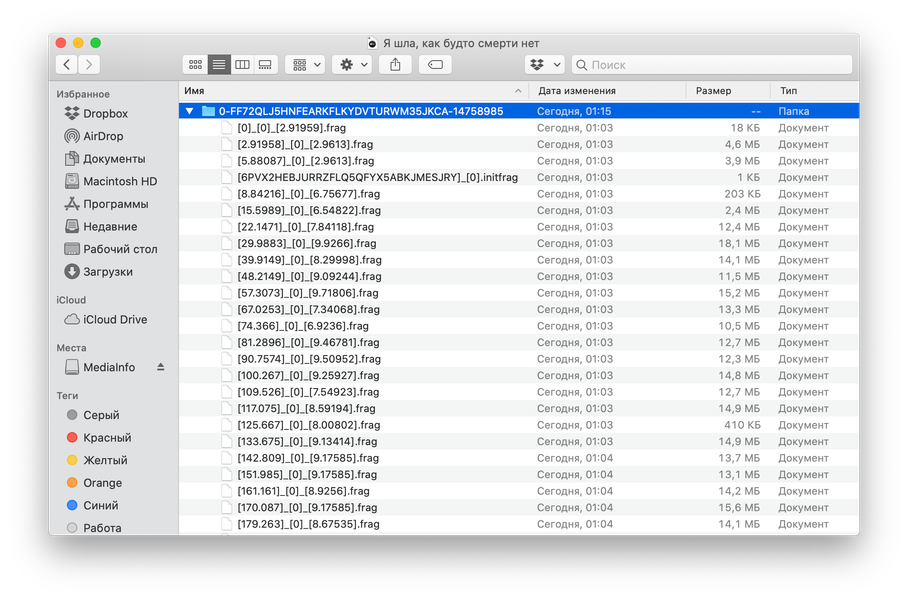Switch to gallery view mode
The image size is (908, 600).
tap(265, 65)
